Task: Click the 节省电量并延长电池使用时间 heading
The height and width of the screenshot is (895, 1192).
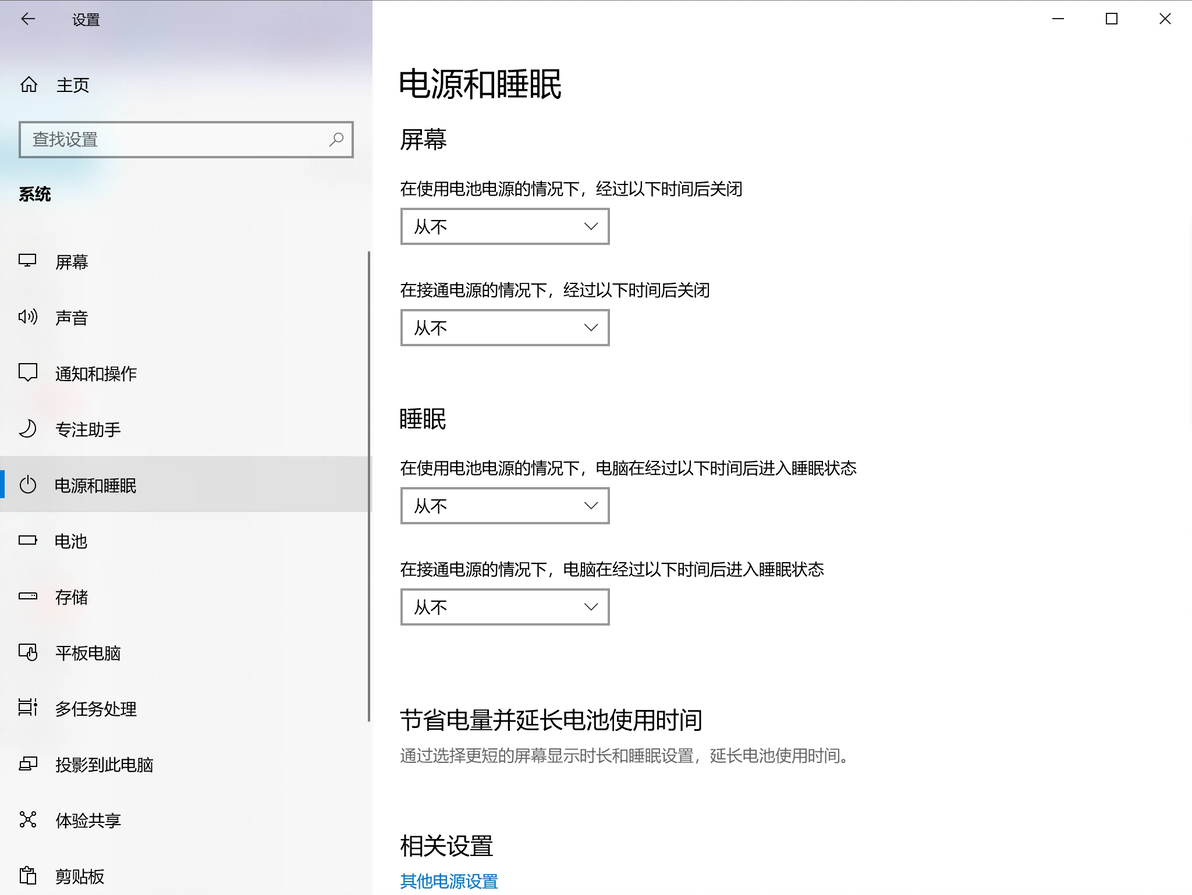Action: pyautogui.click(x=551, y=719)
